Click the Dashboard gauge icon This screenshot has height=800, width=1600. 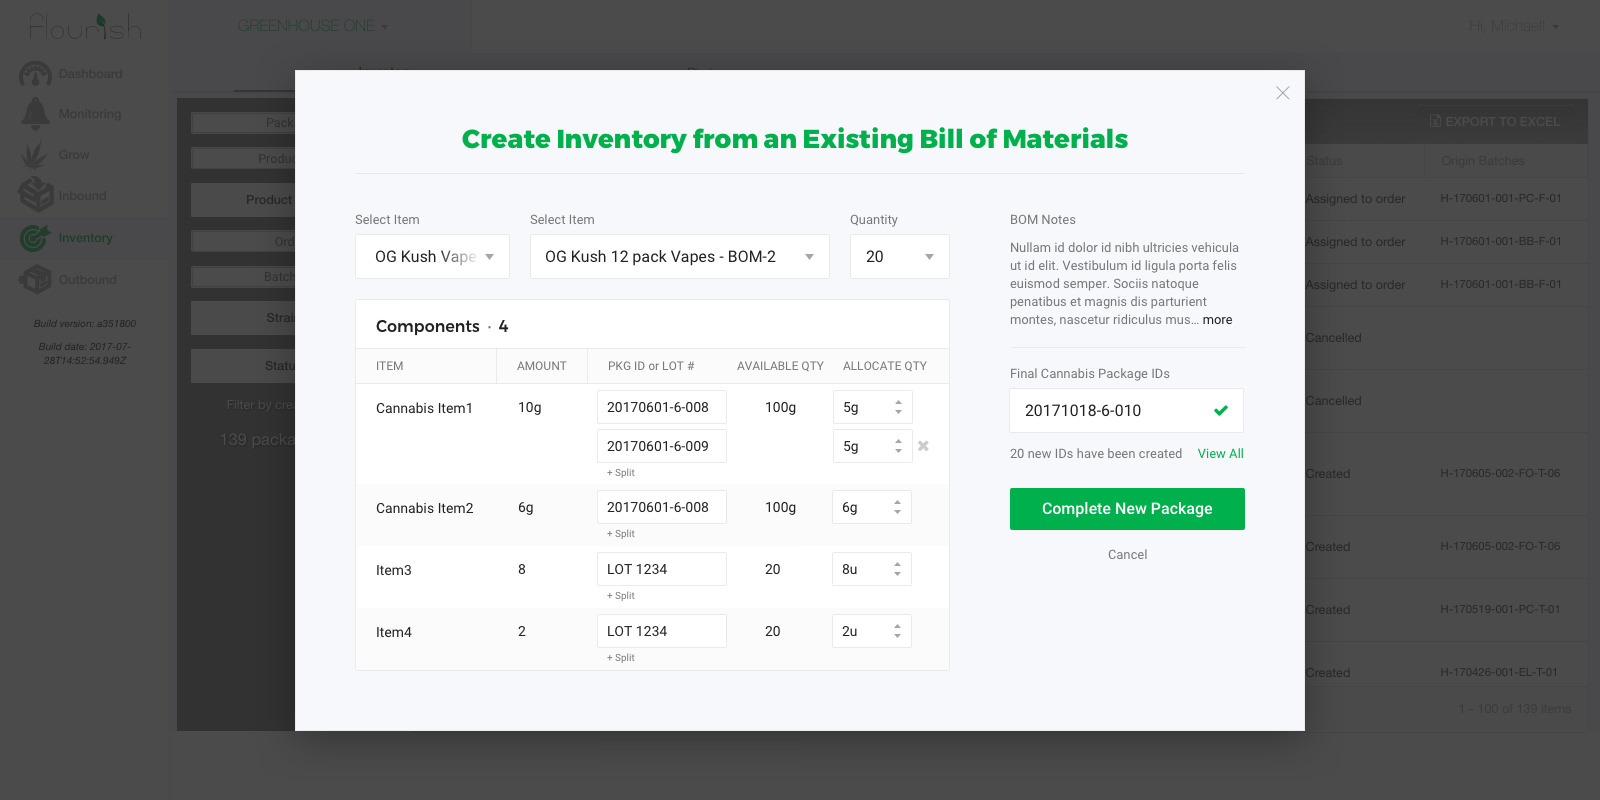coord(35,73)
